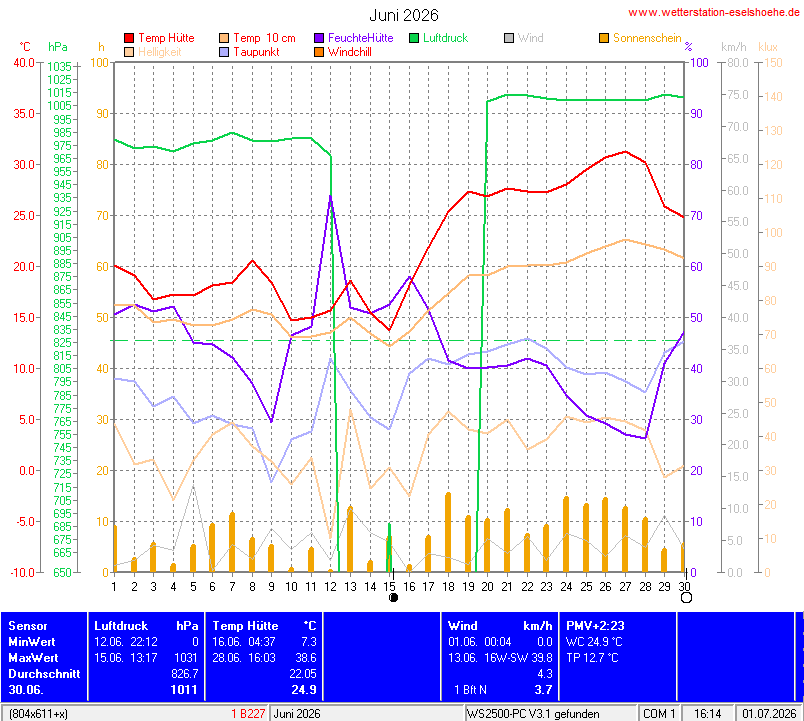The image size is (804, 721).
Task: Click the full moon icon under day 30
Action: [x=686, y=597]
